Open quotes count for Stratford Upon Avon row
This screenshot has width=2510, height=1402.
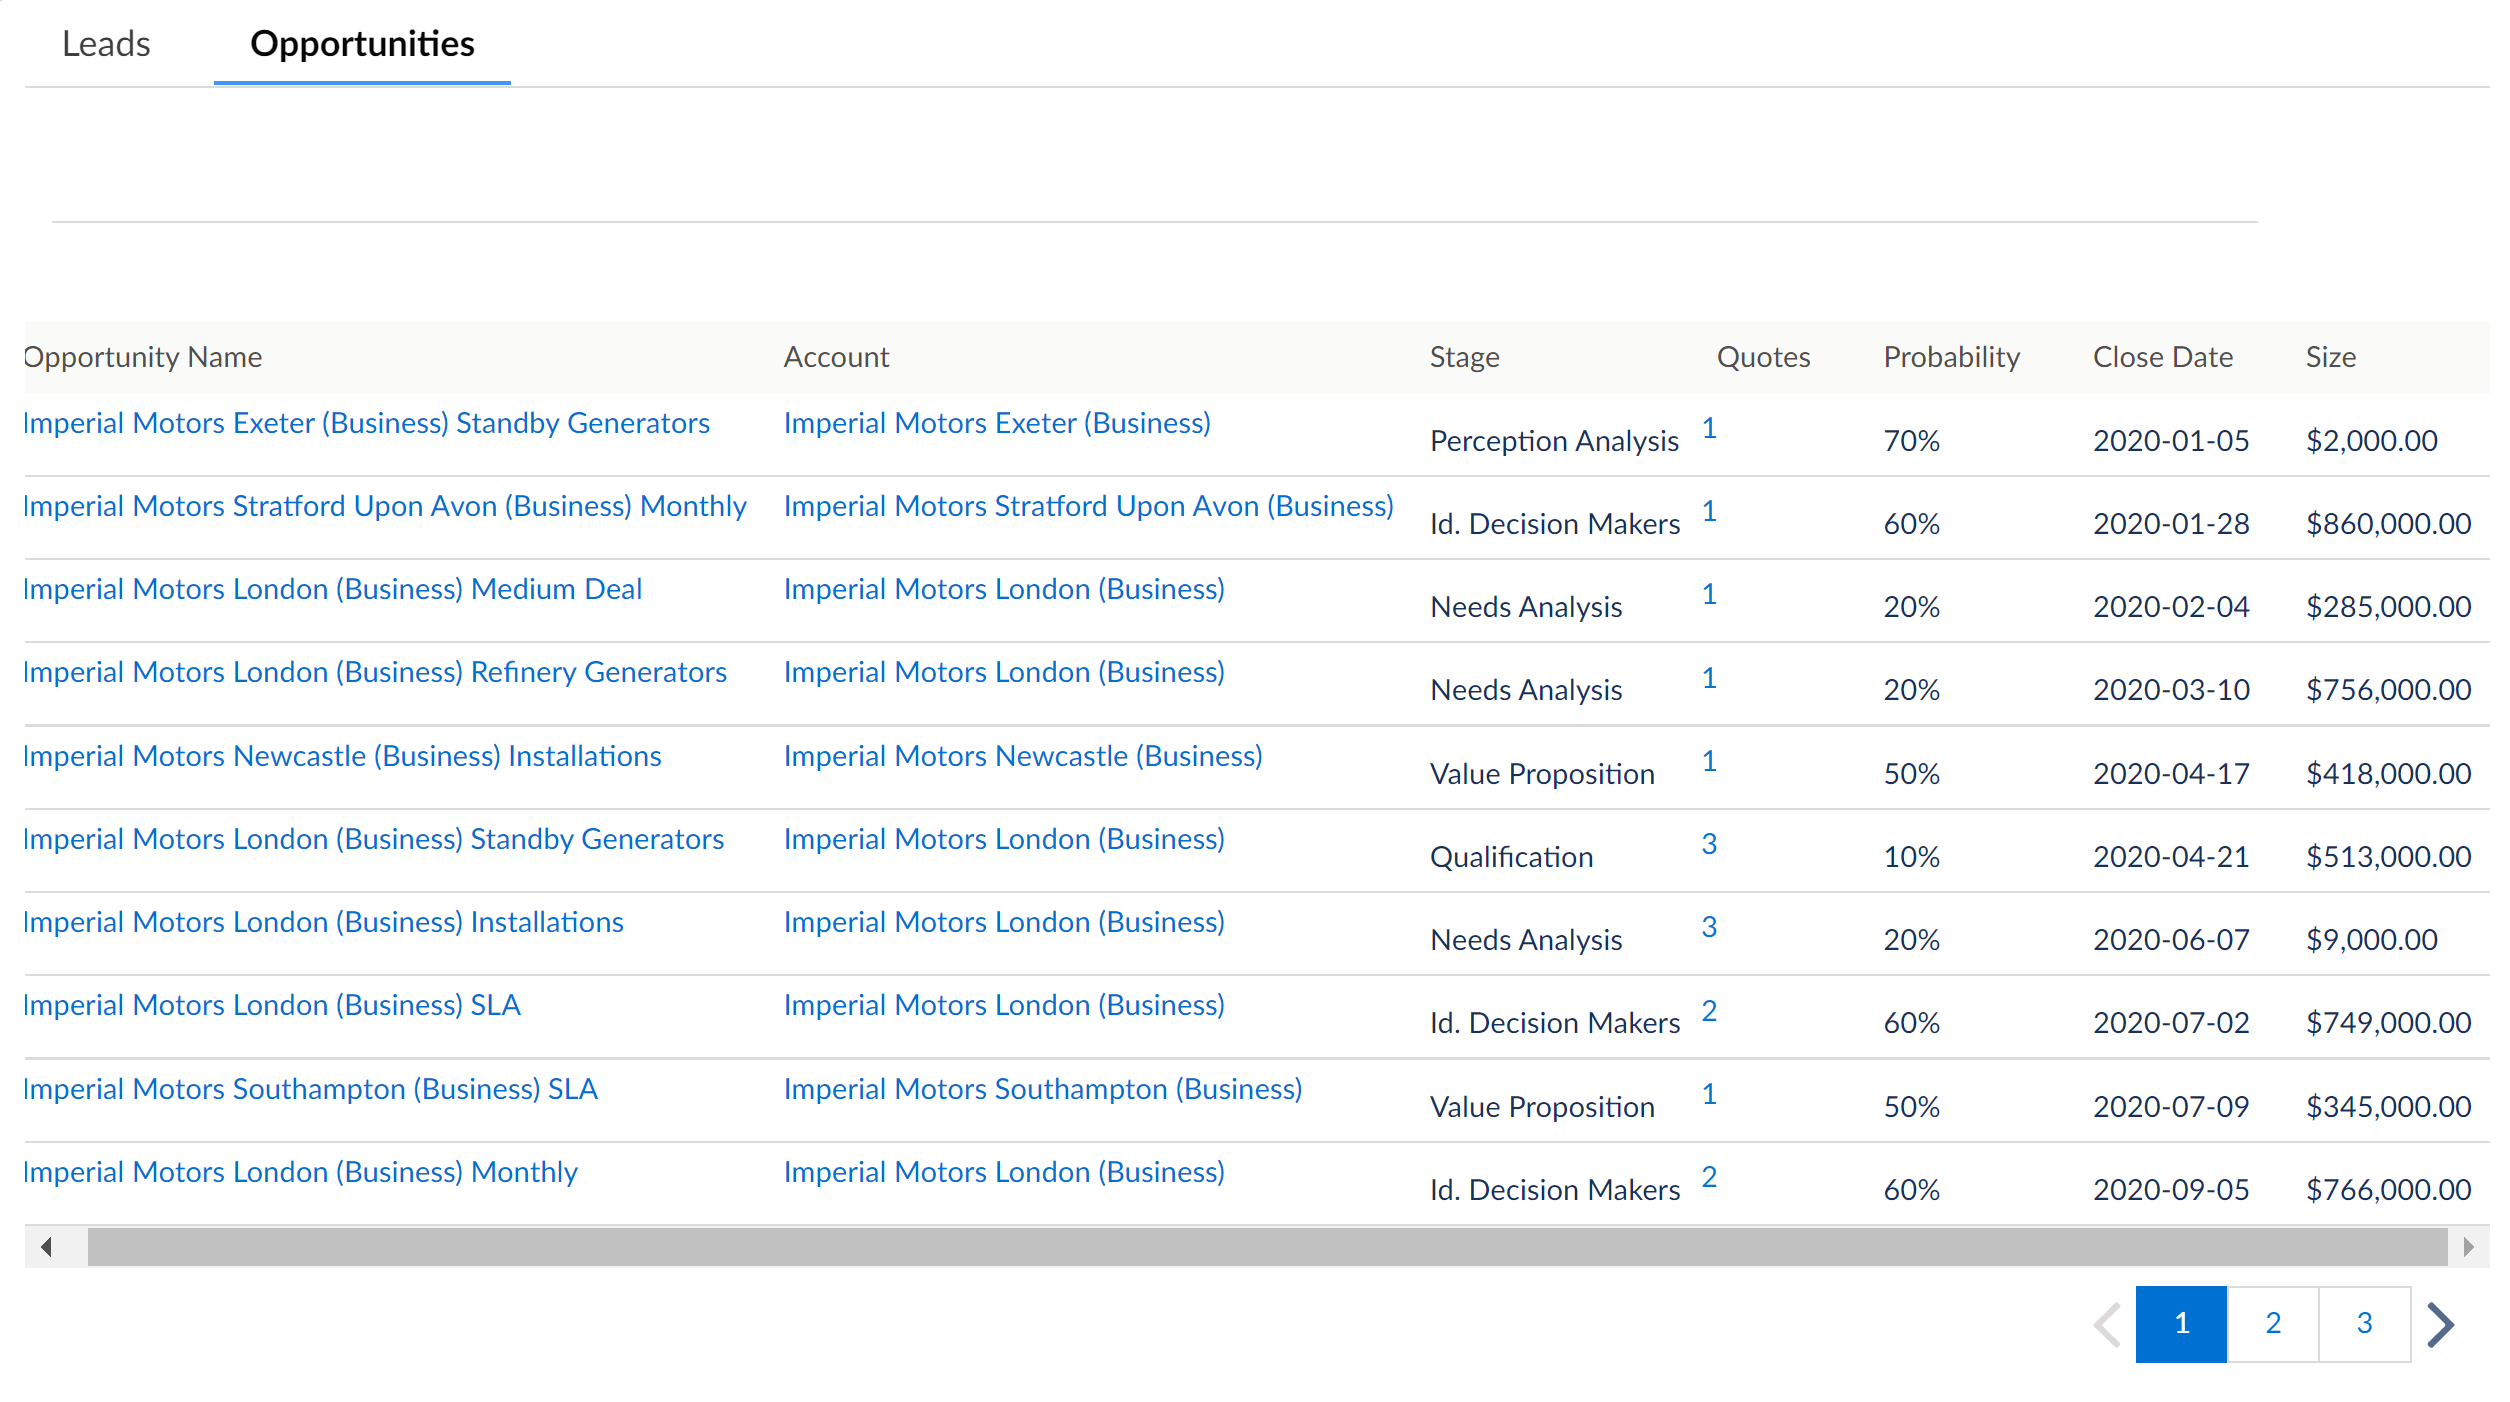(x=1709, y=511)
